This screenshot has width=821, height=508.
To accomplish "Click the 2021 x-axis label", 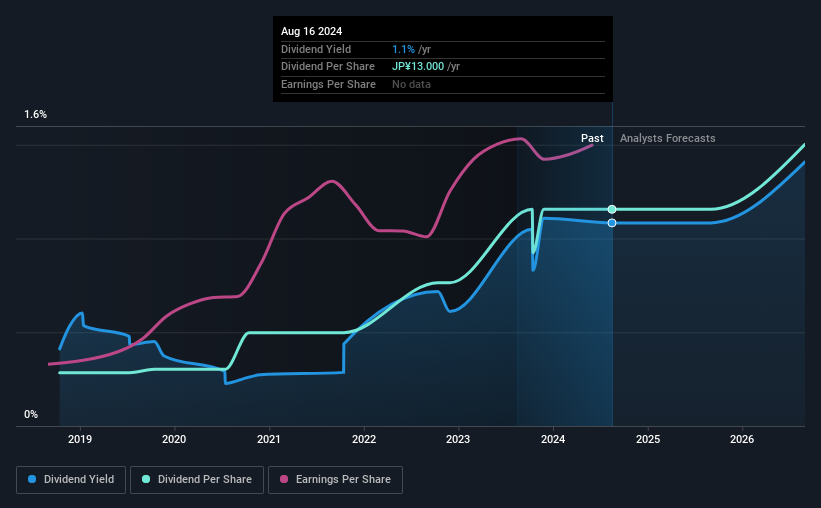I will coord(269,439).
